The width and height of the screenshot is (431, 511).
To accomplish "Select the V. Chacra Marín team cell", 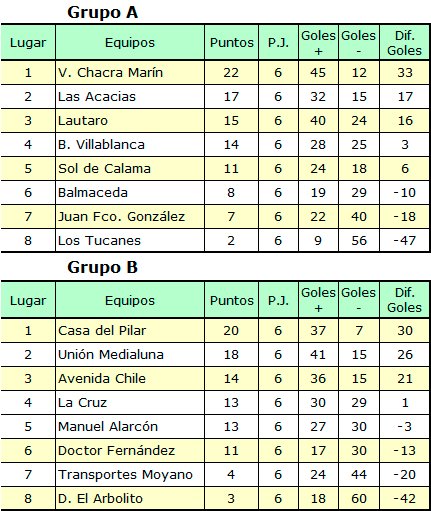I will (x=130, y=72).
